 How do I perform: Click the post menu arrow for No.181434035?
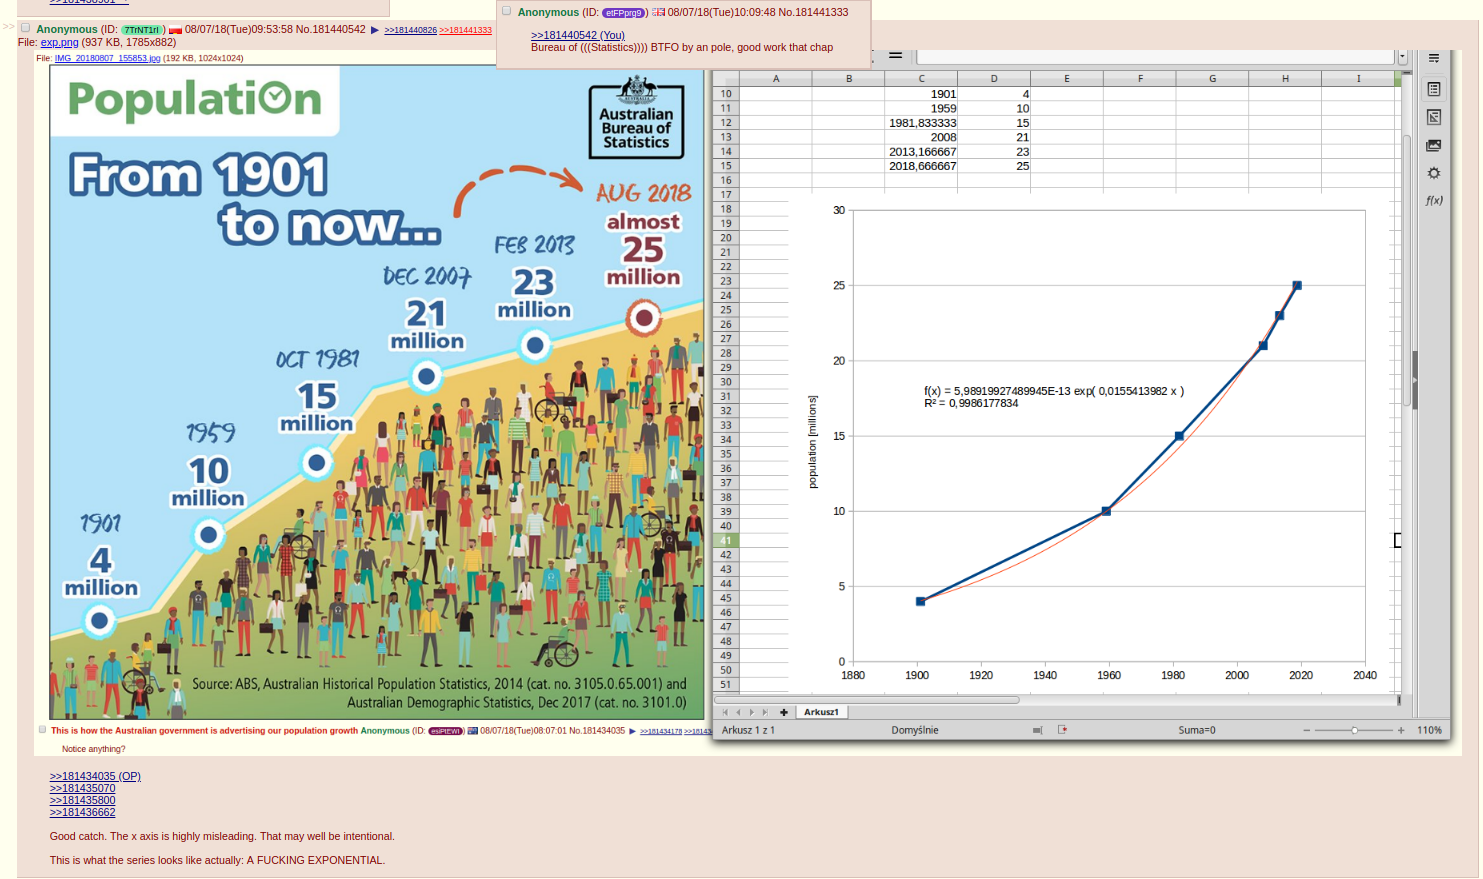[x=632, y=731]
